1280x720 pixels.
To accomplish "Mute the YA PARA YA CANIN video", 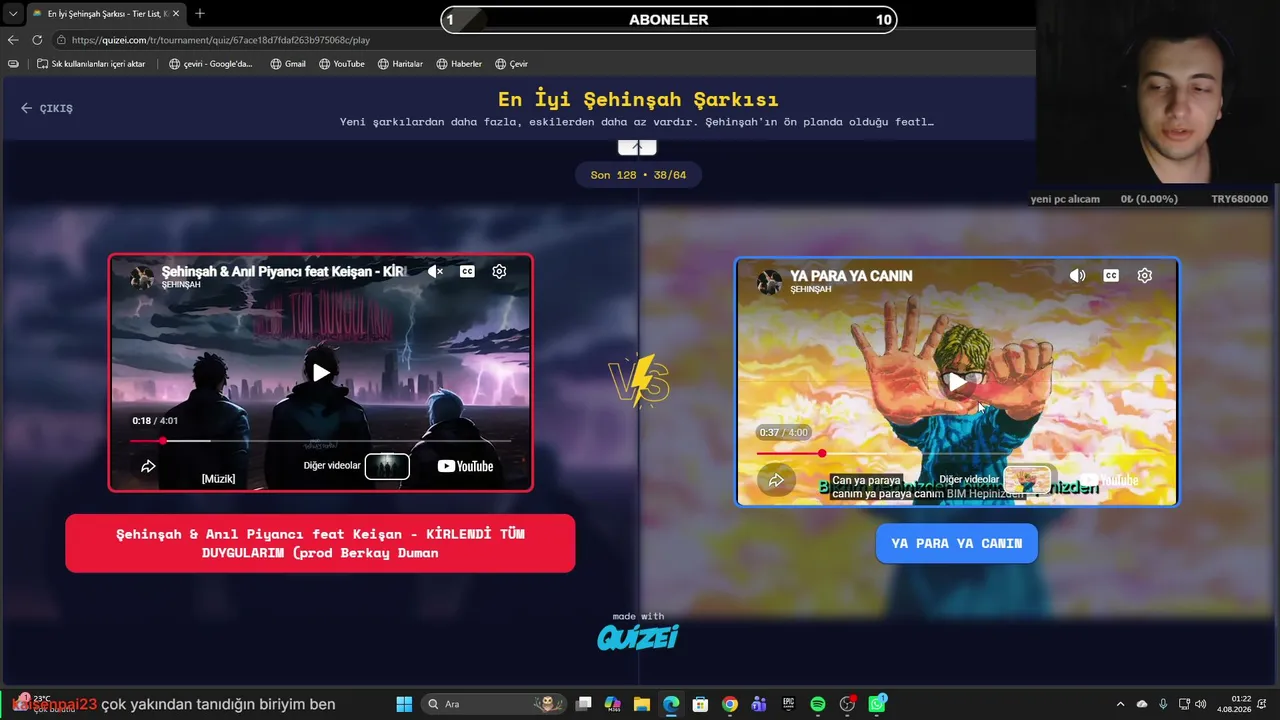I will [x=1077, y=276].
